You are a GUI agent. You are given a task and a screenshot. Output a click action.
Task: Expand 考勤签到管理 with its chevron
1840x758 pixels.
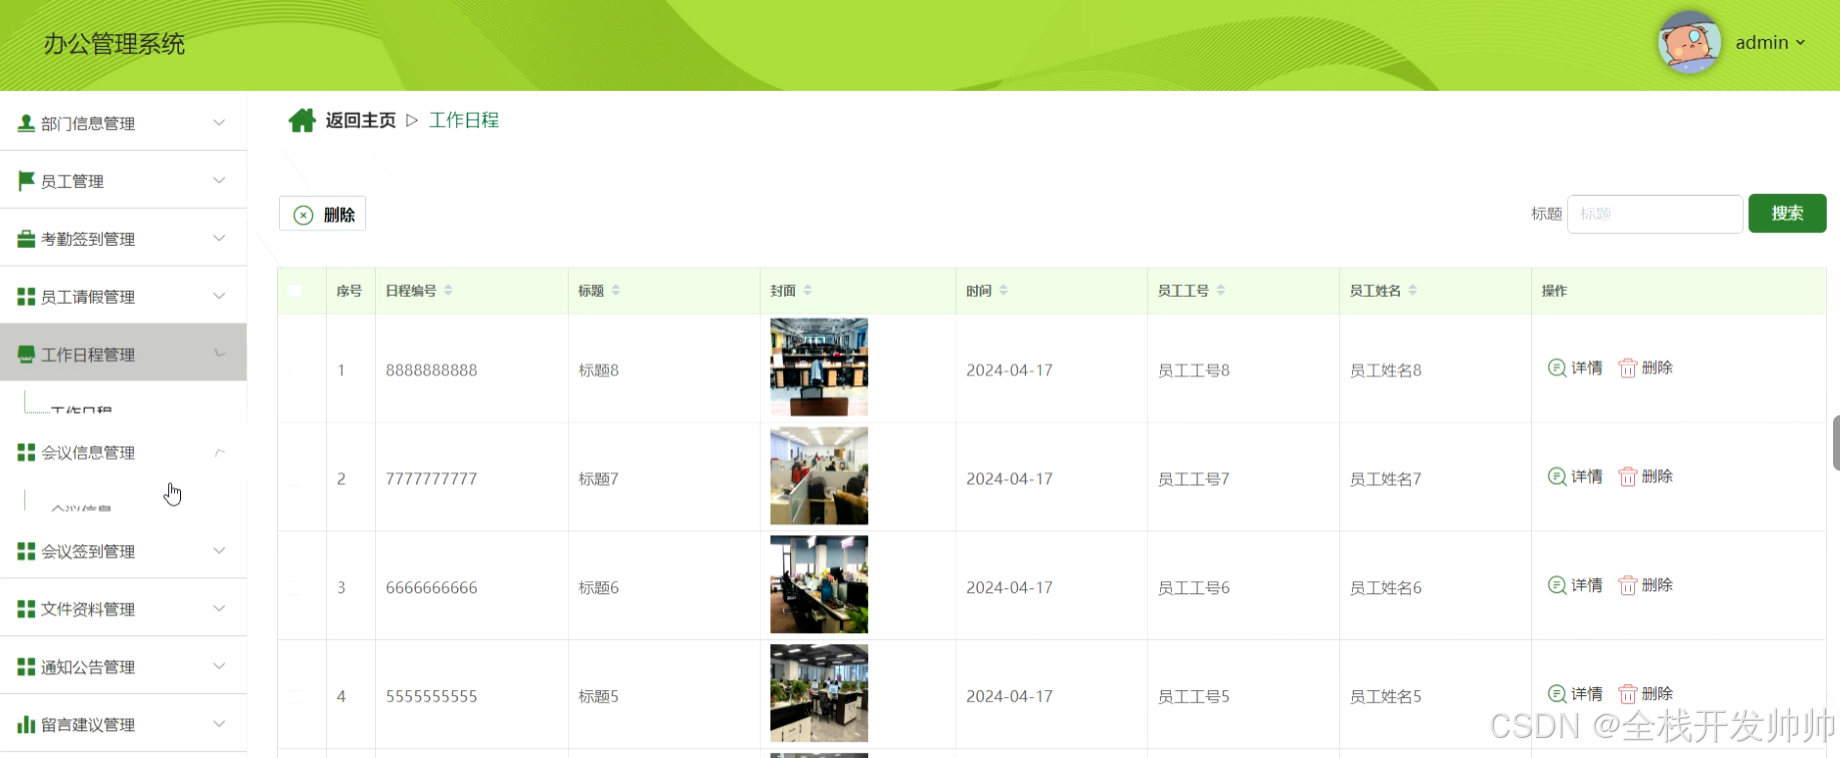tap(219, 238)
